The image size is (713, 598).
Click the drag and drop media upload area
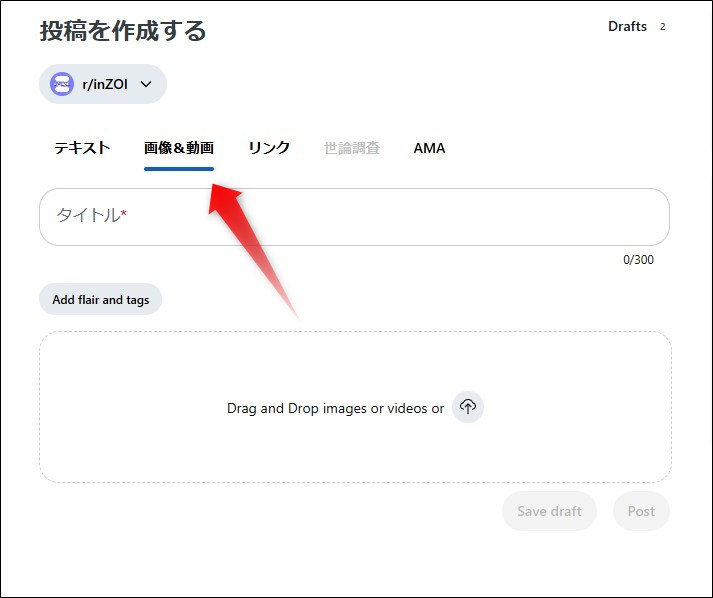click(355, 407)
